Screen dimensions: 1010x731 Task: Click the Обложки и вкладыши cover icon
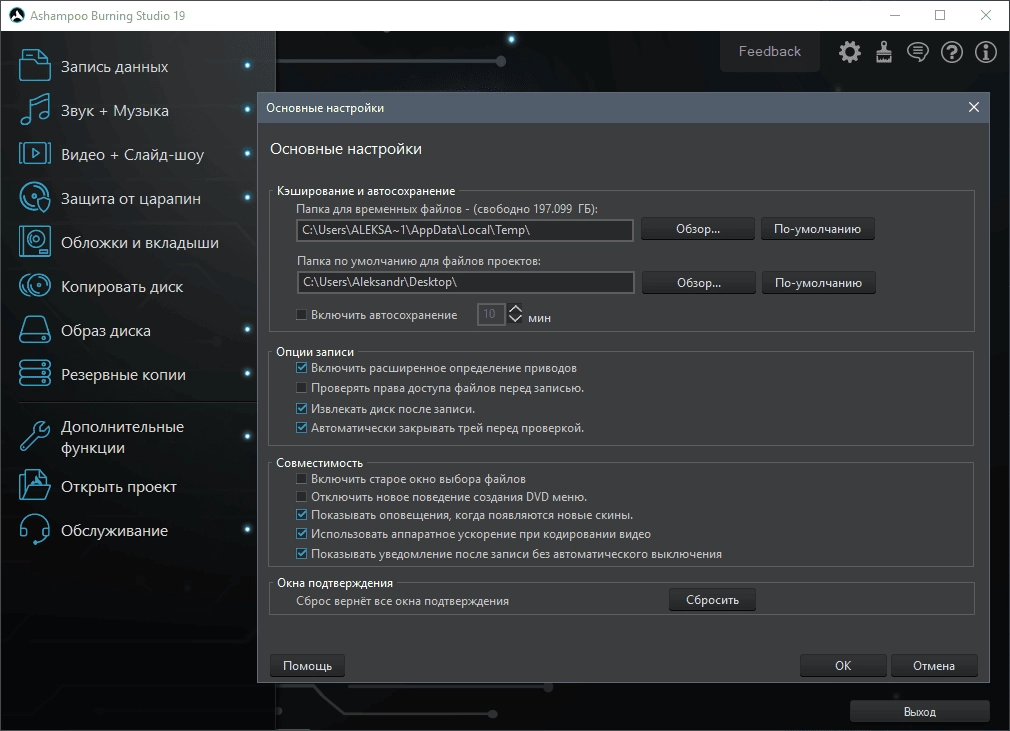pyautogui.click(x=35, y=242)
